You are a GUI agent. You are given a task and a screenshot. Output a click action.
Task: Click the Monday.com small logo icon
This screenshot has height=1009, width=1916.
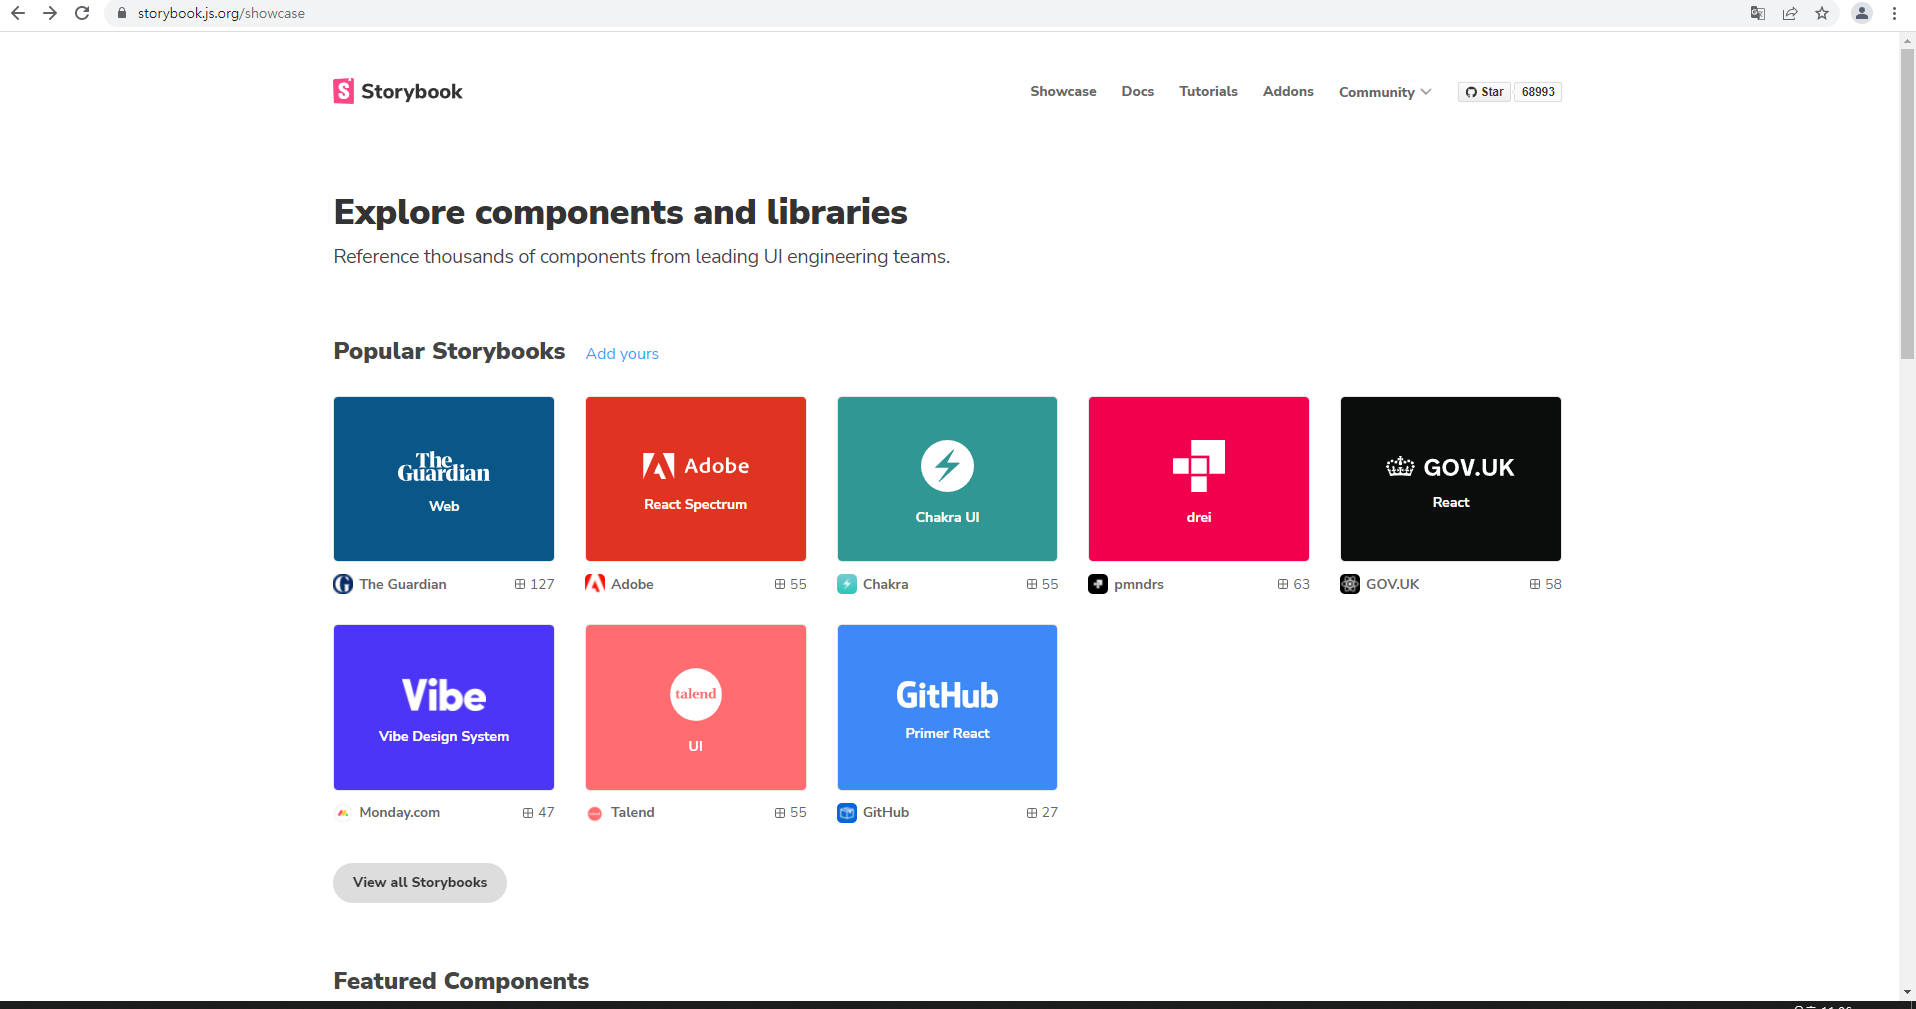[343, 813]
